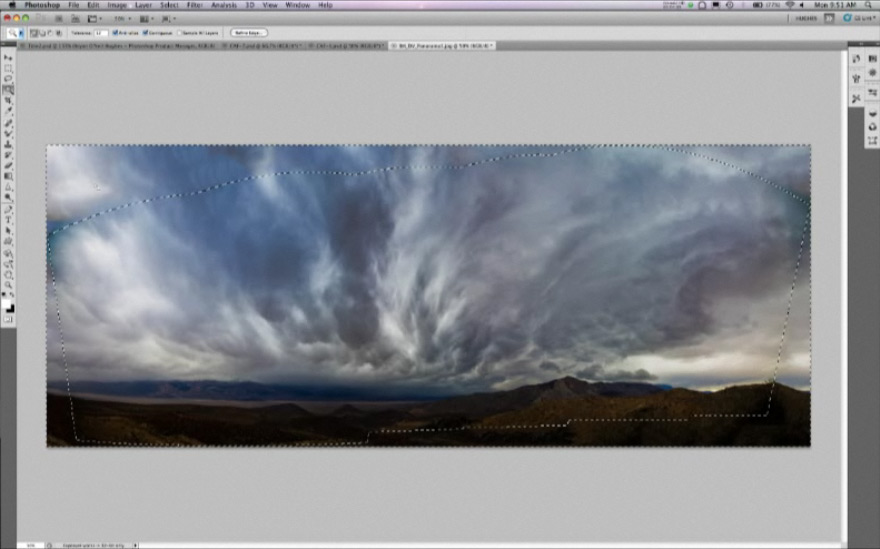Select the Magic Wand tool in toolbox
Screen dimensions: 880x549
click(x=8, y=89)
